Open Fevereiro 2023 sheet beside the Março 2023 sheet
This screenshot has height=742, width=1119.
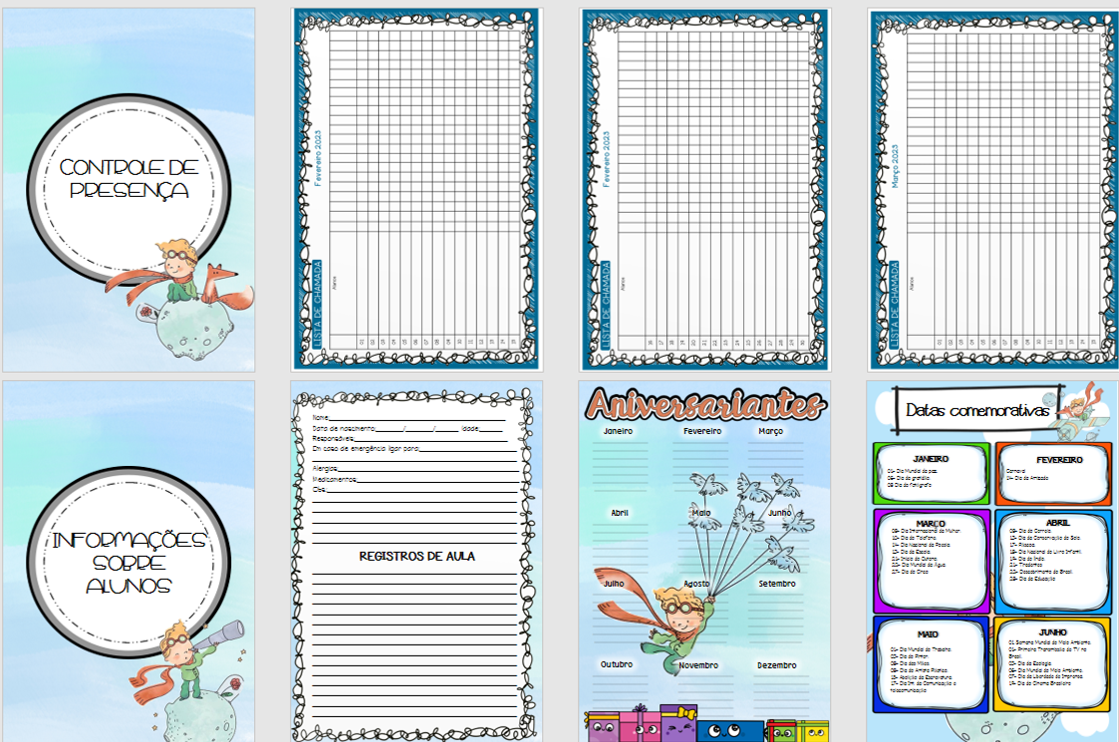coord(705,190)
